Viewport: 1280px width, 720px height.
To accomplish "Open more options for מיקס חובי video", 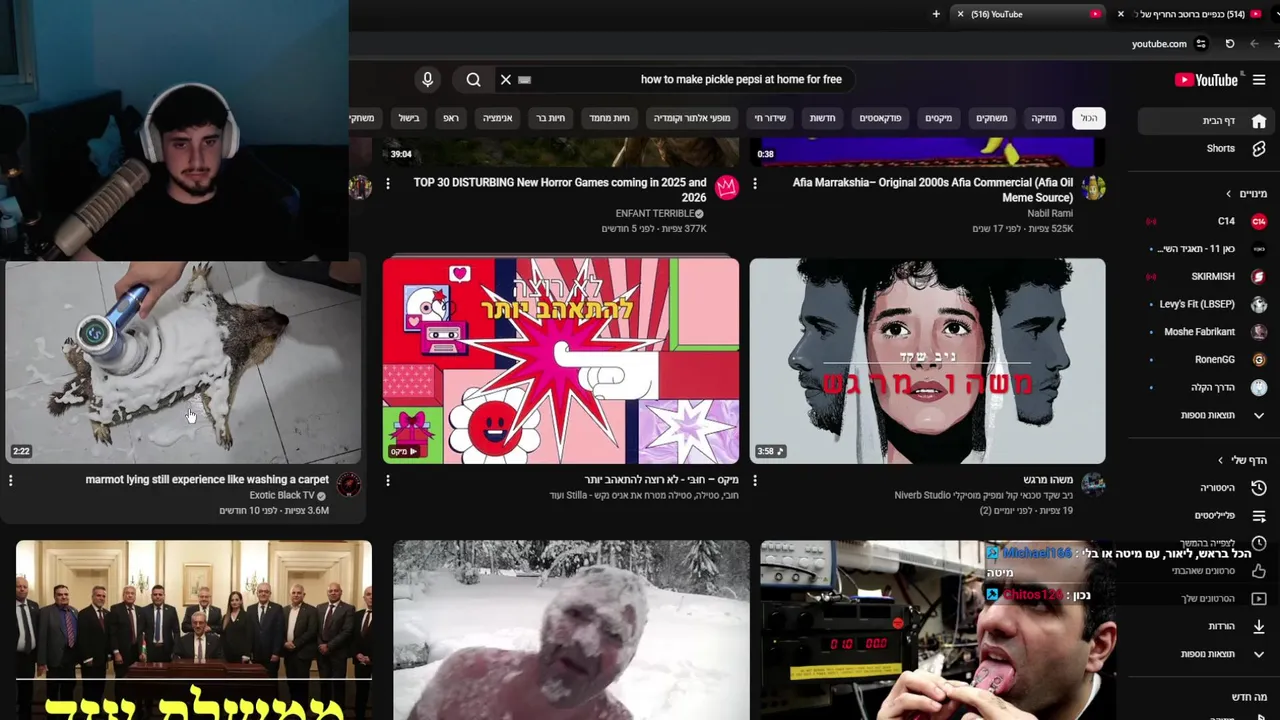I will click(388, 481).
